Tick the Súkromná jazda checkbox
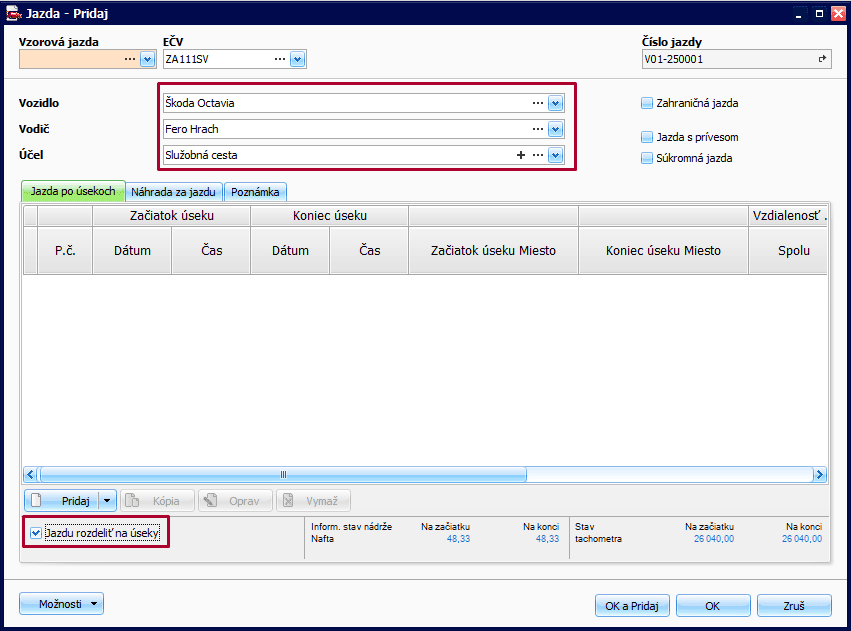The width and height of the screenshot is (852, 631). pos(647,158)
